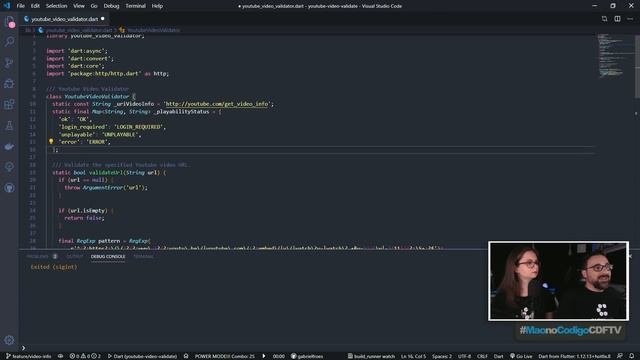Click the open changes icon in editor toolbar
This screenshot has width=640, height=360.
tap(604, 19)
